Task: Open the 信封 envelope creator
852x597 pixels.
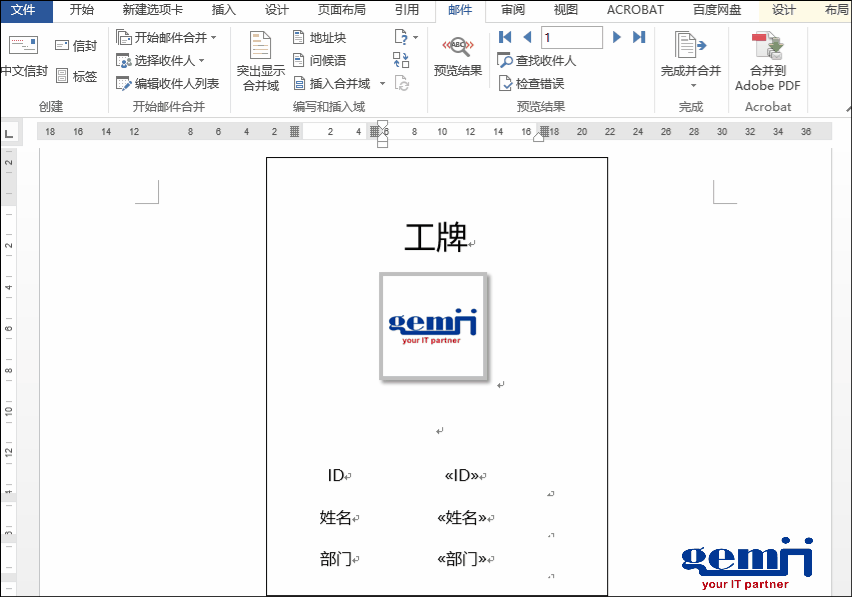Action: tap(77, 45)
